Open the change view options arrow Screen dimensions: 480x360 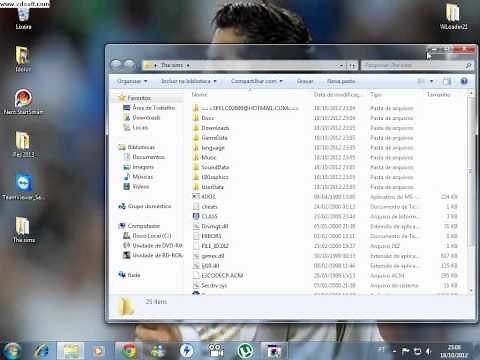pyautogui.click(x=431, y=81)
